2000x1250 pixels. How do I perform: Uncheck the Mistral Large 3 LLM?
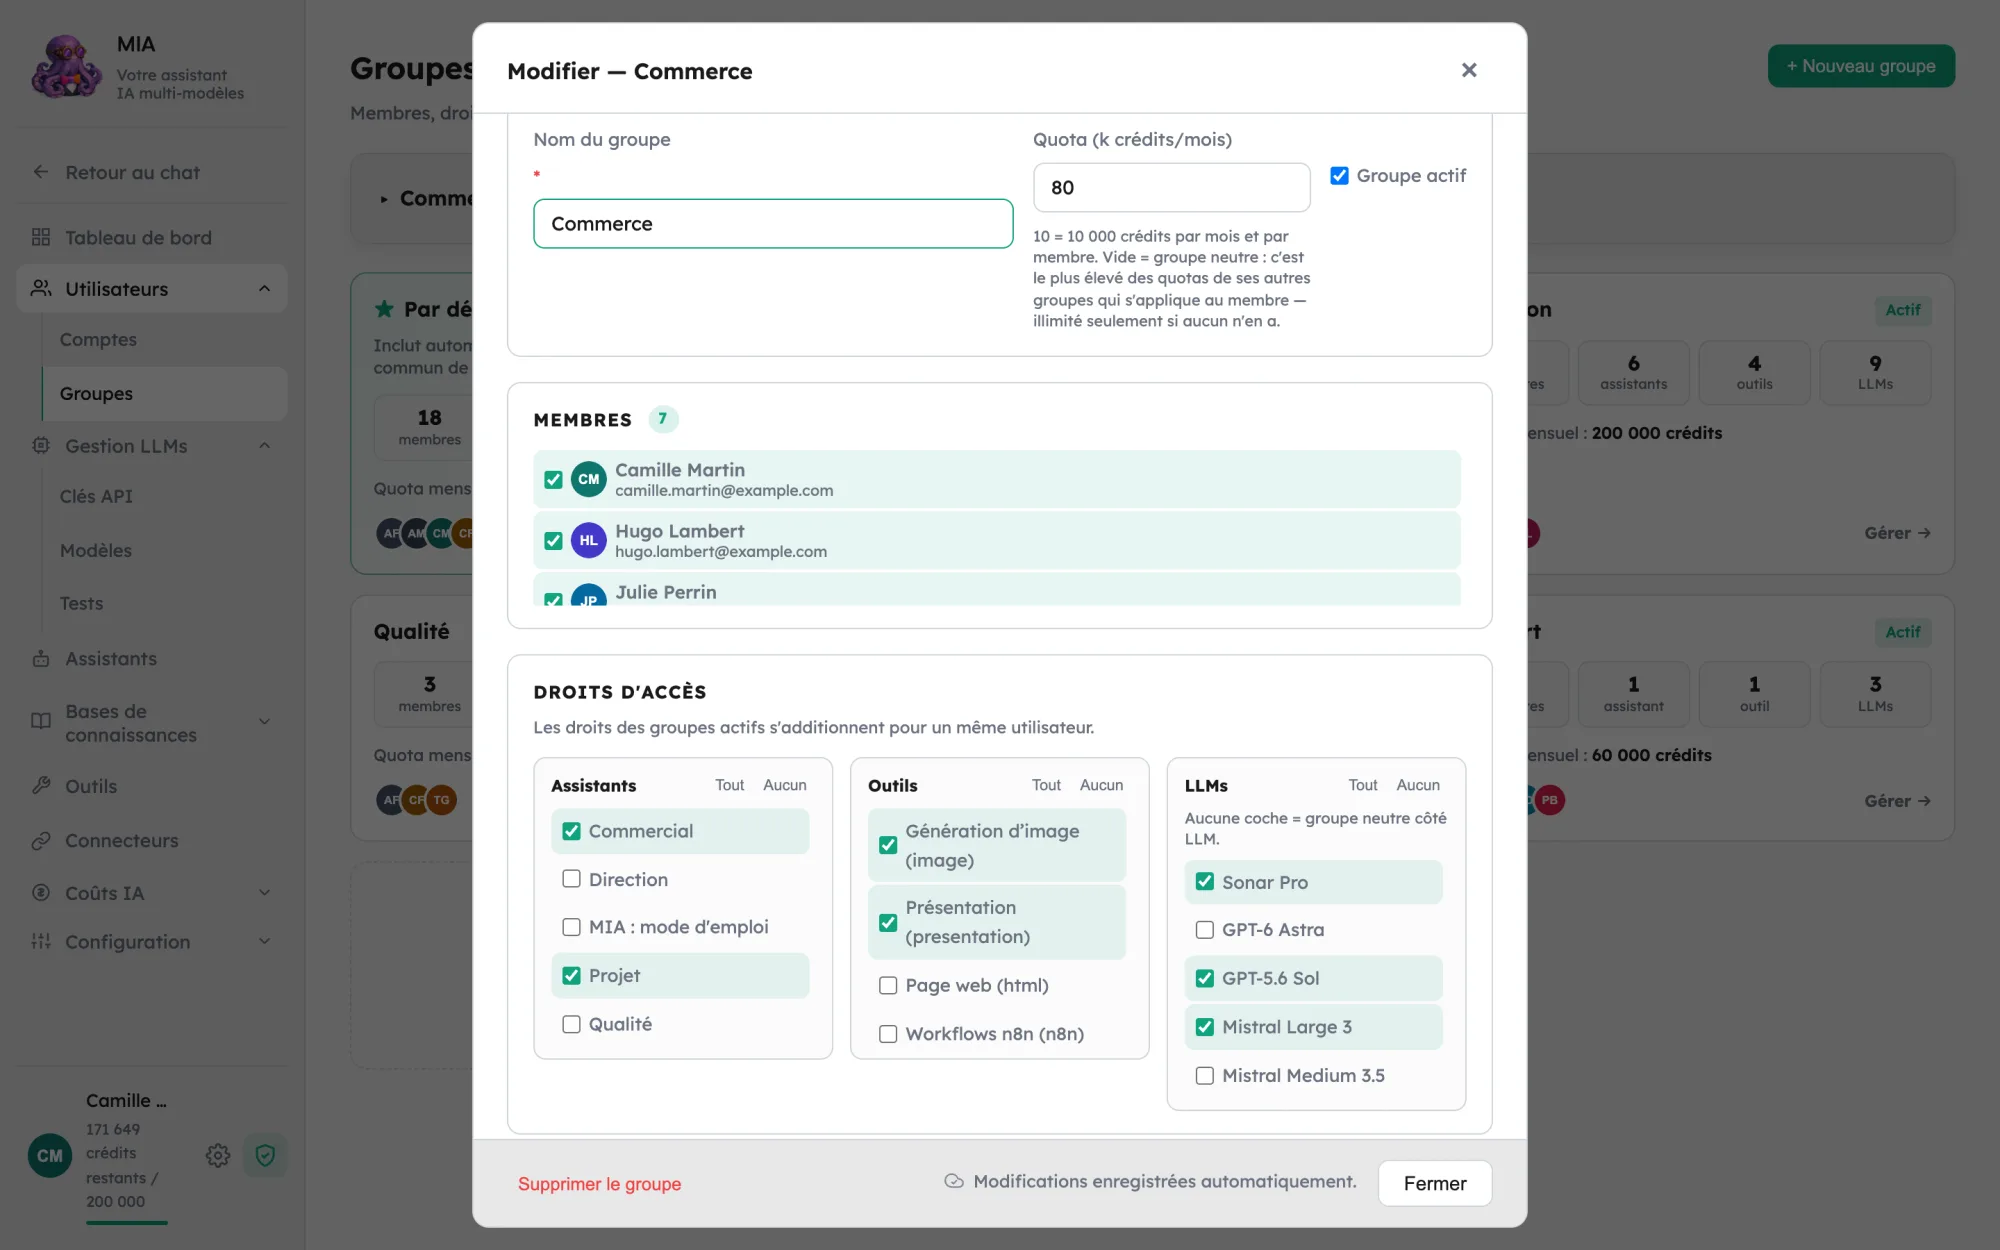coord(1205,1027)
